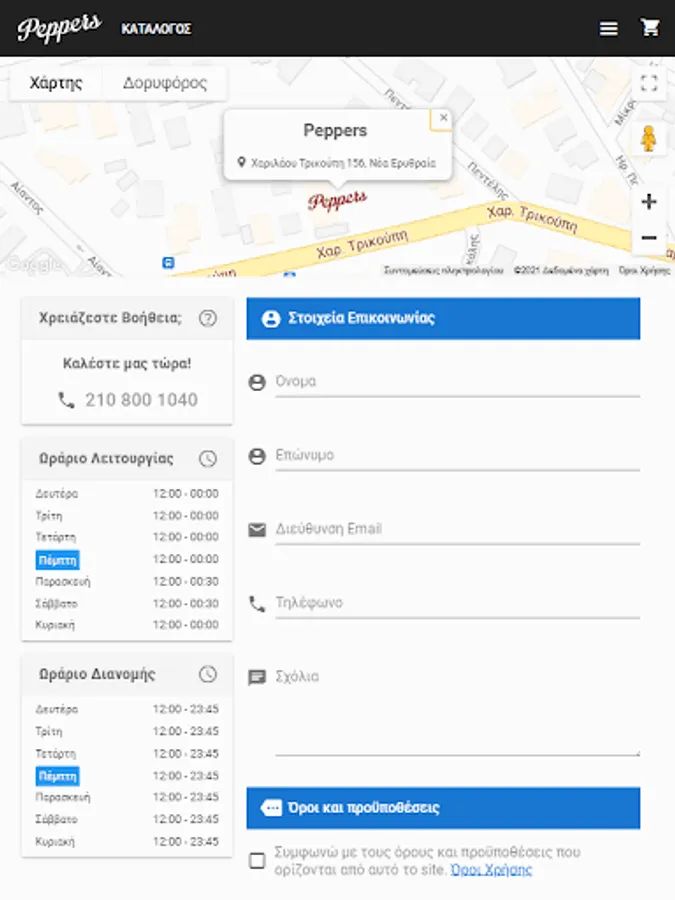Zoom in on the map
This screenshot has height=900, width=675.
[x=649, y=201]
